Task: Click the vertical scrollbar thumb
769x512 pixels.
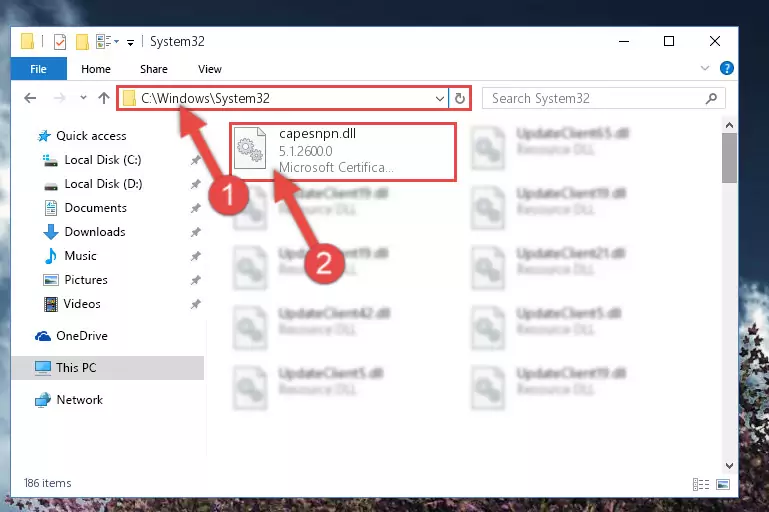Action: coord(729,158)
